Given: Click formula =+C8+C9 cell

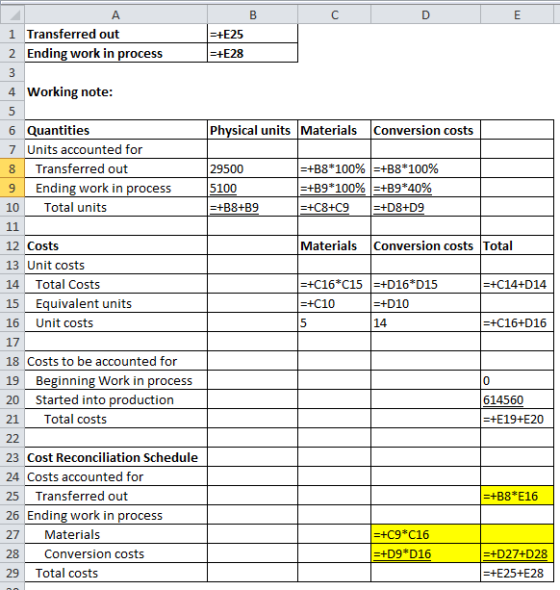Looking at the screenshot, I should point(334,207).
